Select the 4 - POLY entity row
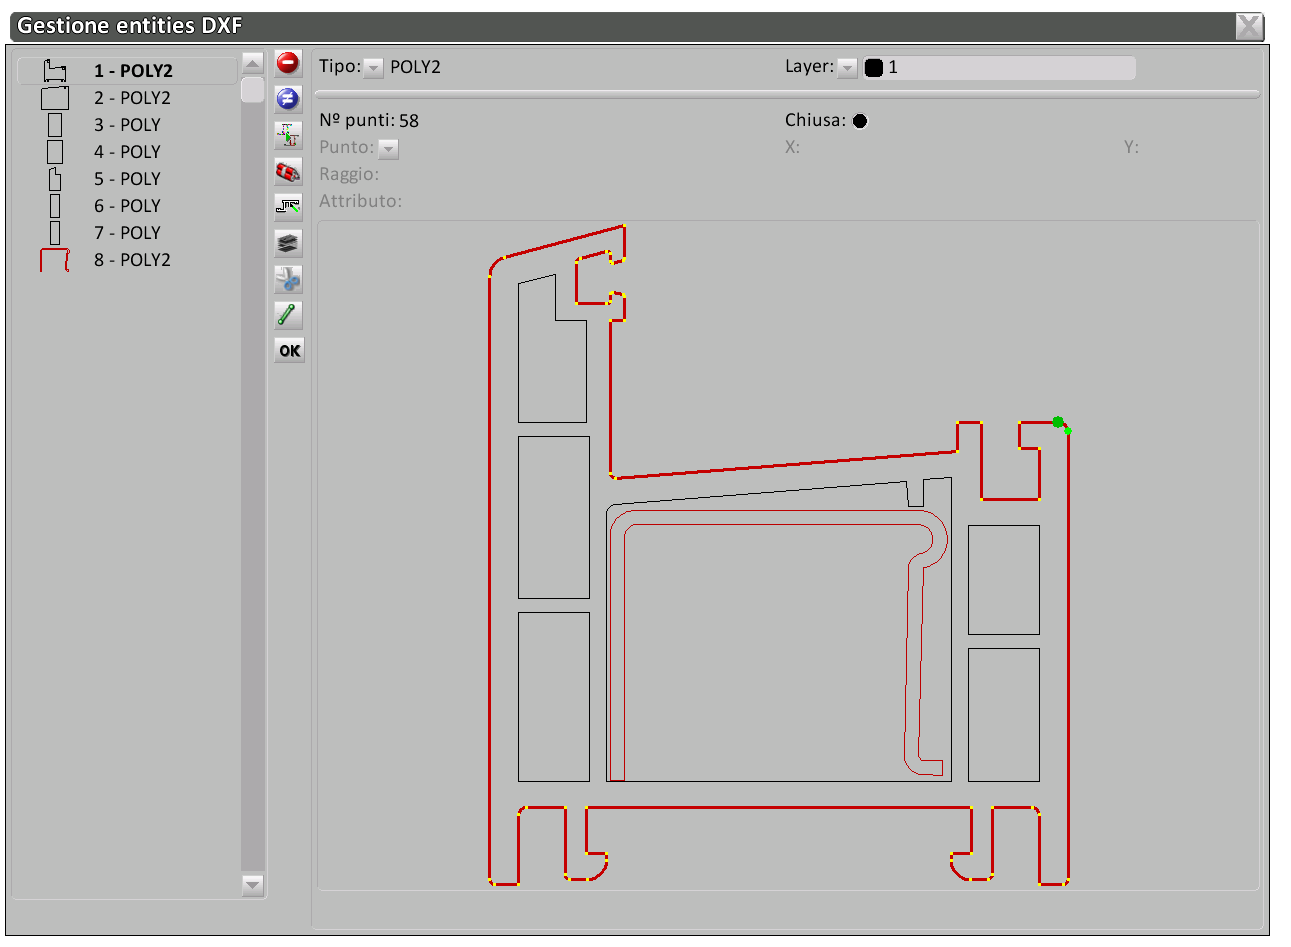Image resolution: width=1291 pixels, height=947 pixels. (x=127, y=152)
